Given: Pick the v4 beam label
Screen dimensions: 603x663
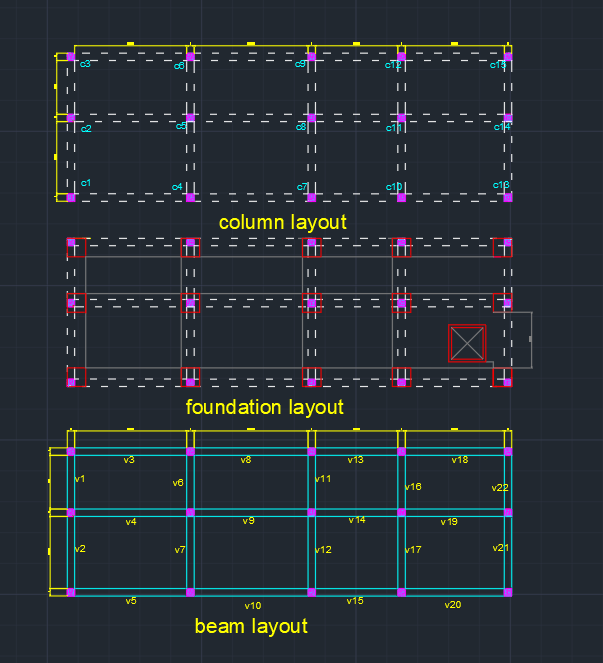Looking at the screenshot, I should (131, 522).
